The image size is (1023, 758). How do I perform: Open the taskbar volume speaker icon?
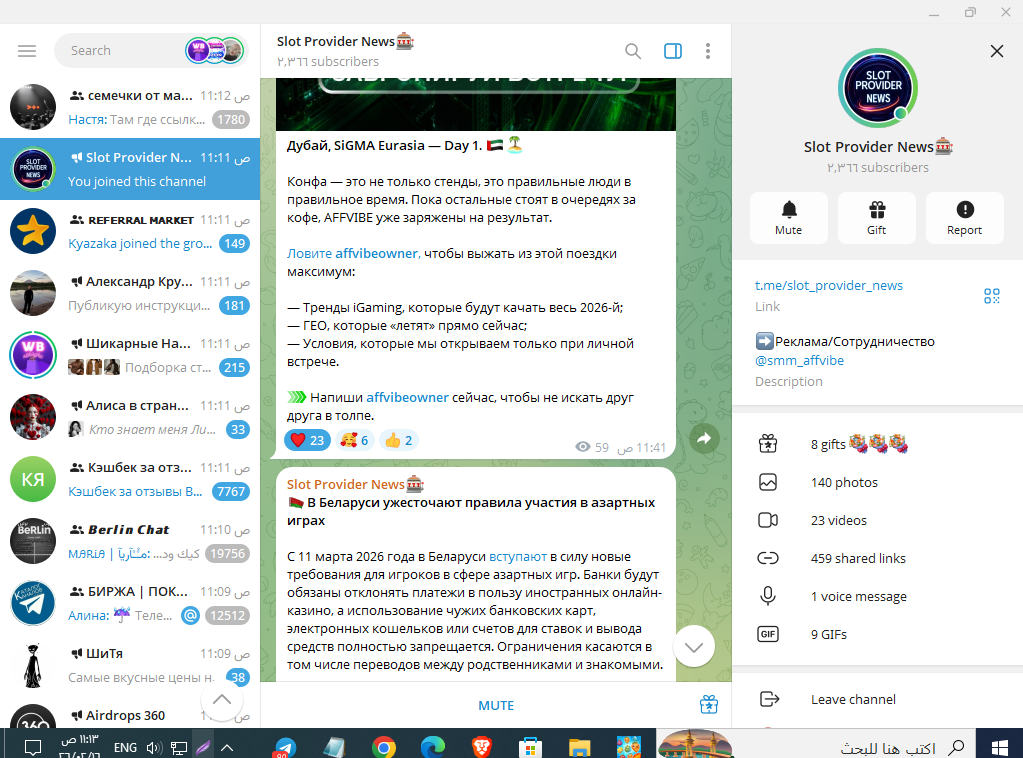[x=154, y=748]
